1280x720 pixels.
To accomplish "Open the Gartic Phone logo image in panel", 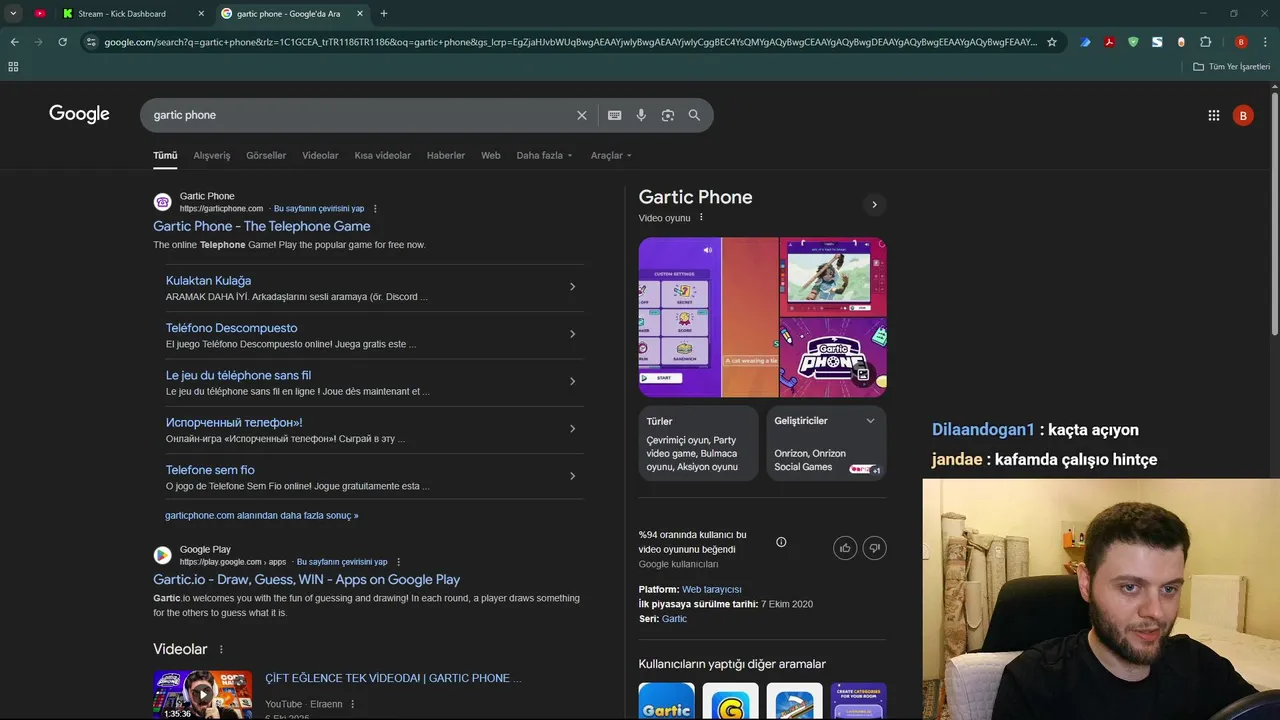I will 833,358.
